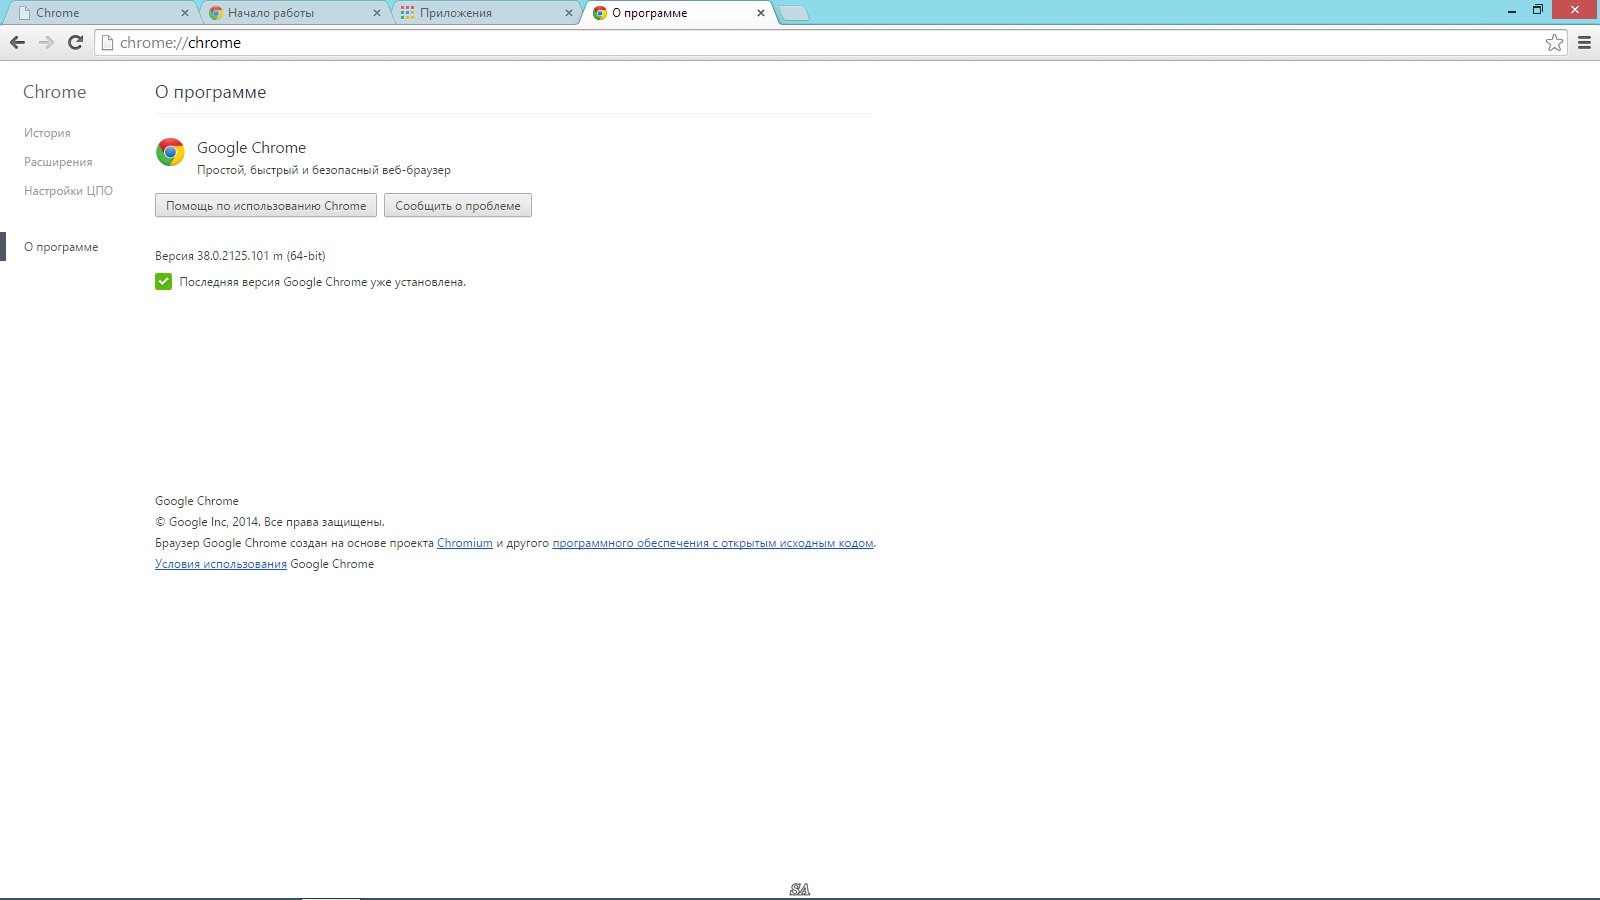The height and width of the screenshot is (900, 1600).
Task: Go back using the back arrow
Action: point(17,42)
